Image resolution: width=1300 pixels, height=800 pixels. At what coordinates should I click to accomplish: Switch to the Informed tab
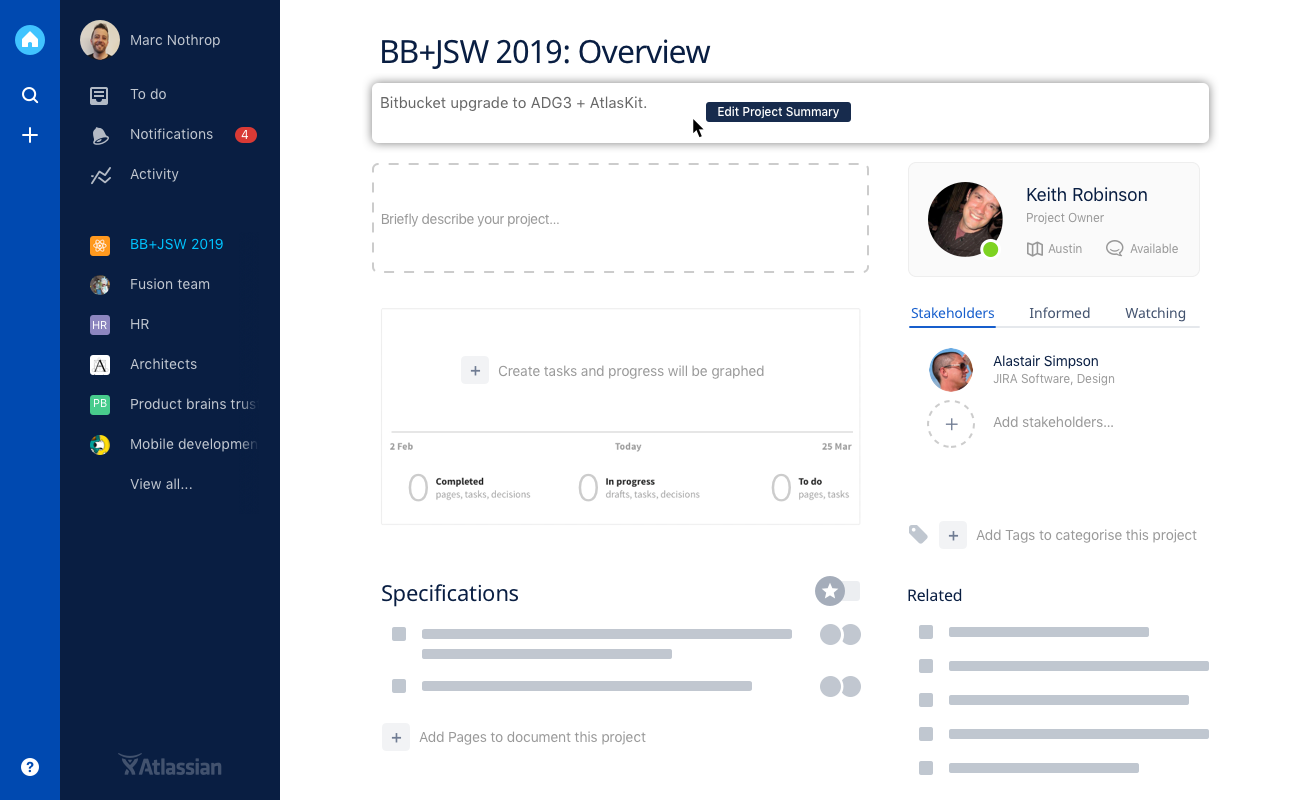(1060, 313)
